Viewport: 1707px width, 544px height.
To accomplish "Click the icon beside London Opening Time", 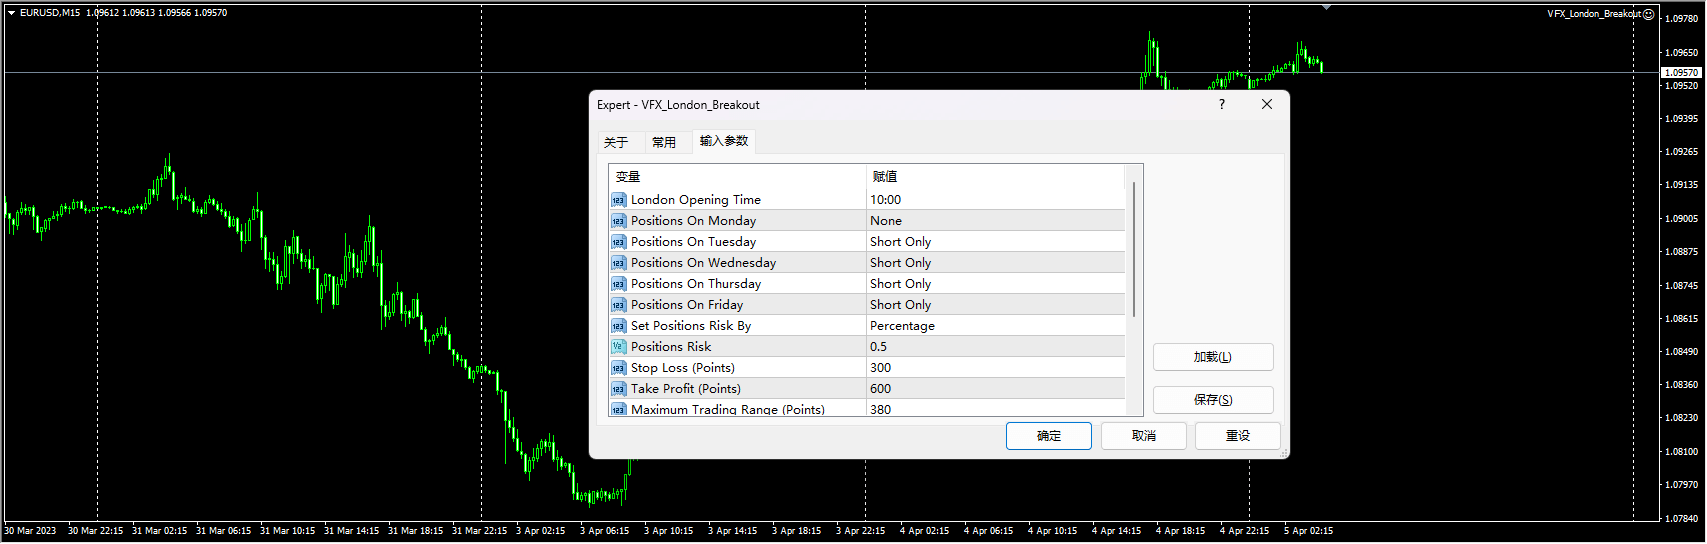I will point(618,200).
